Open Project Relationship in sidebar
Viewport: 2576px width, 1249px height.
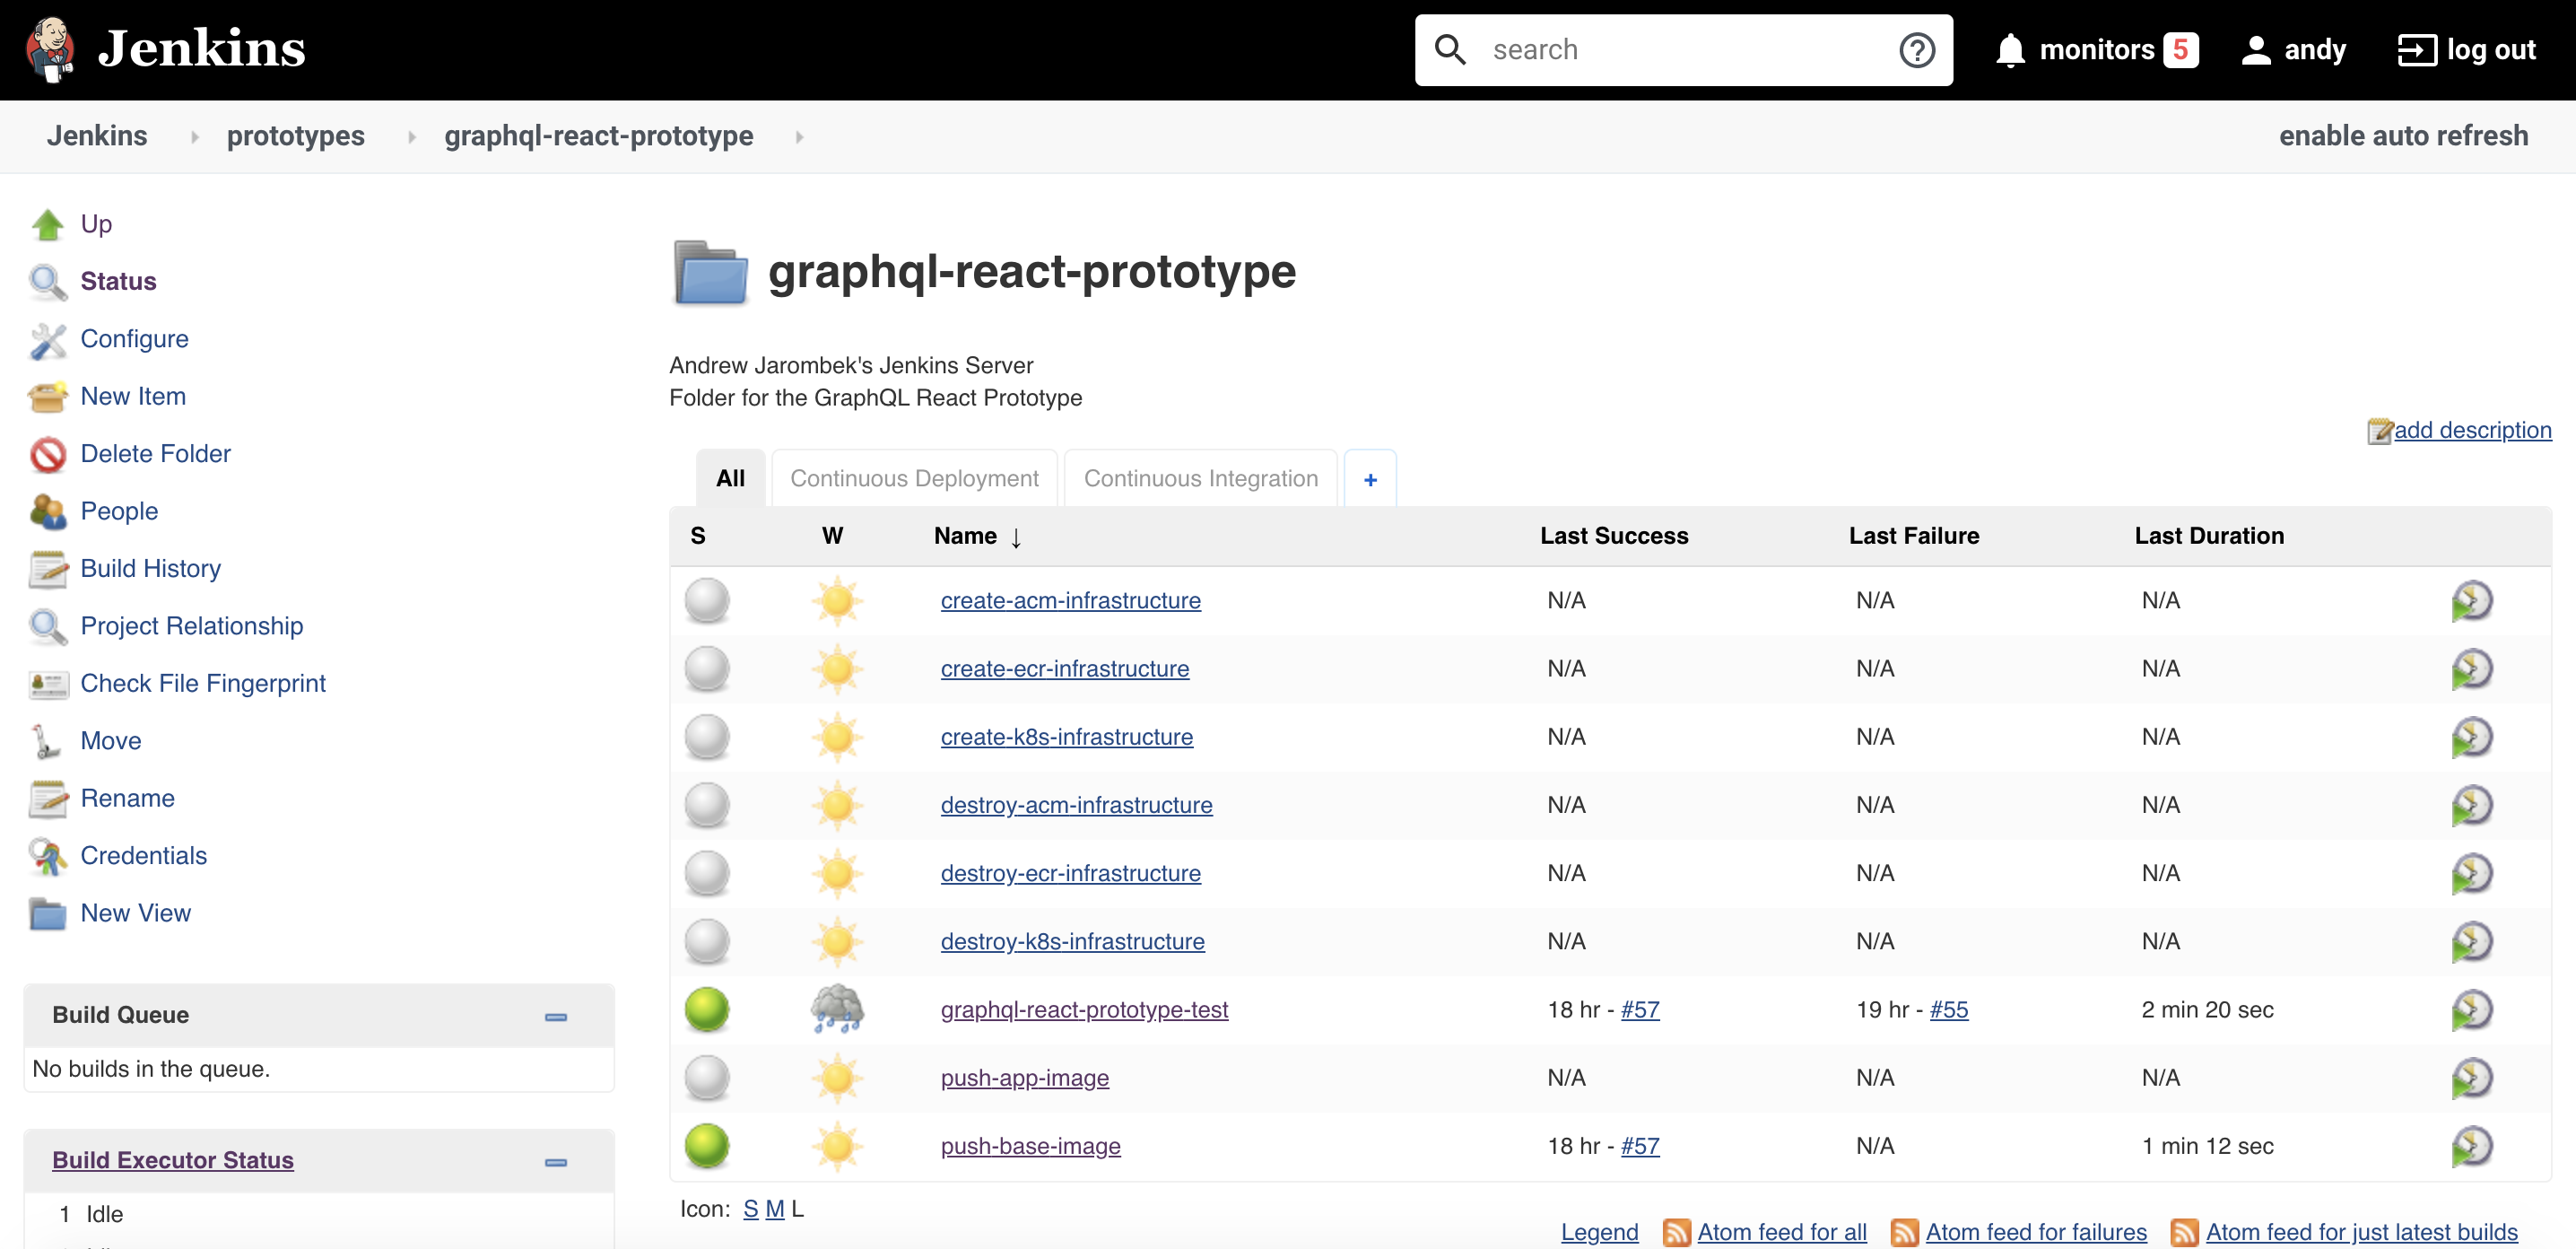pos(191,627)
